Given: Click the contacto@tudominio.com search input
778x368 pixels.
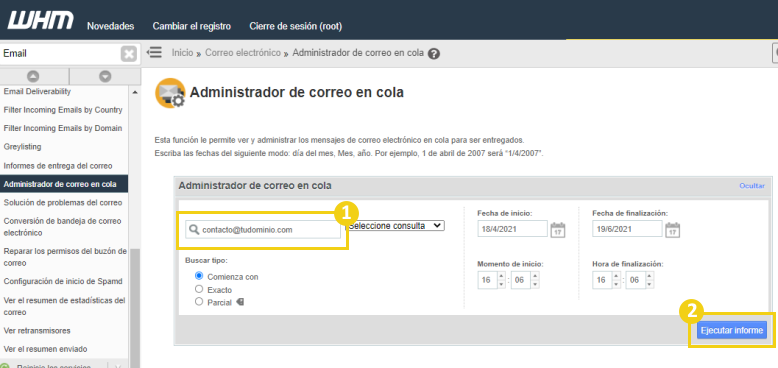Looking at the screenshot, I should pyautogui.click(x=263, y=230).
